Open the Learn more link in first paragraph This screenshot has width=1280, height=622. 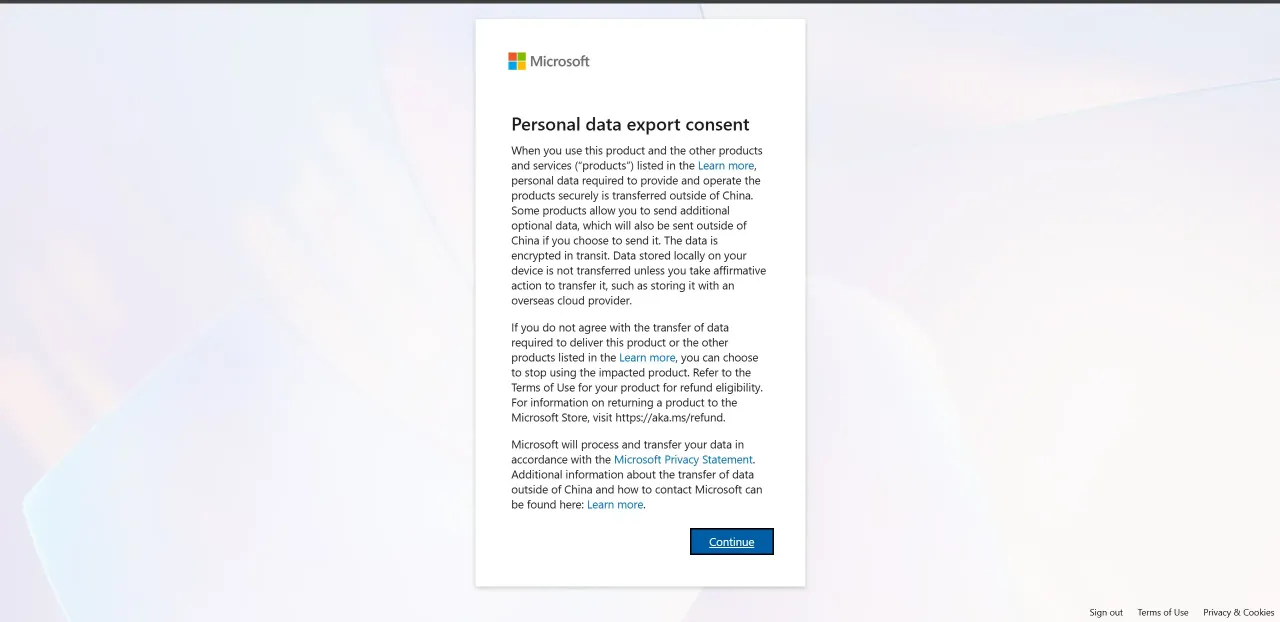[726, 166]
